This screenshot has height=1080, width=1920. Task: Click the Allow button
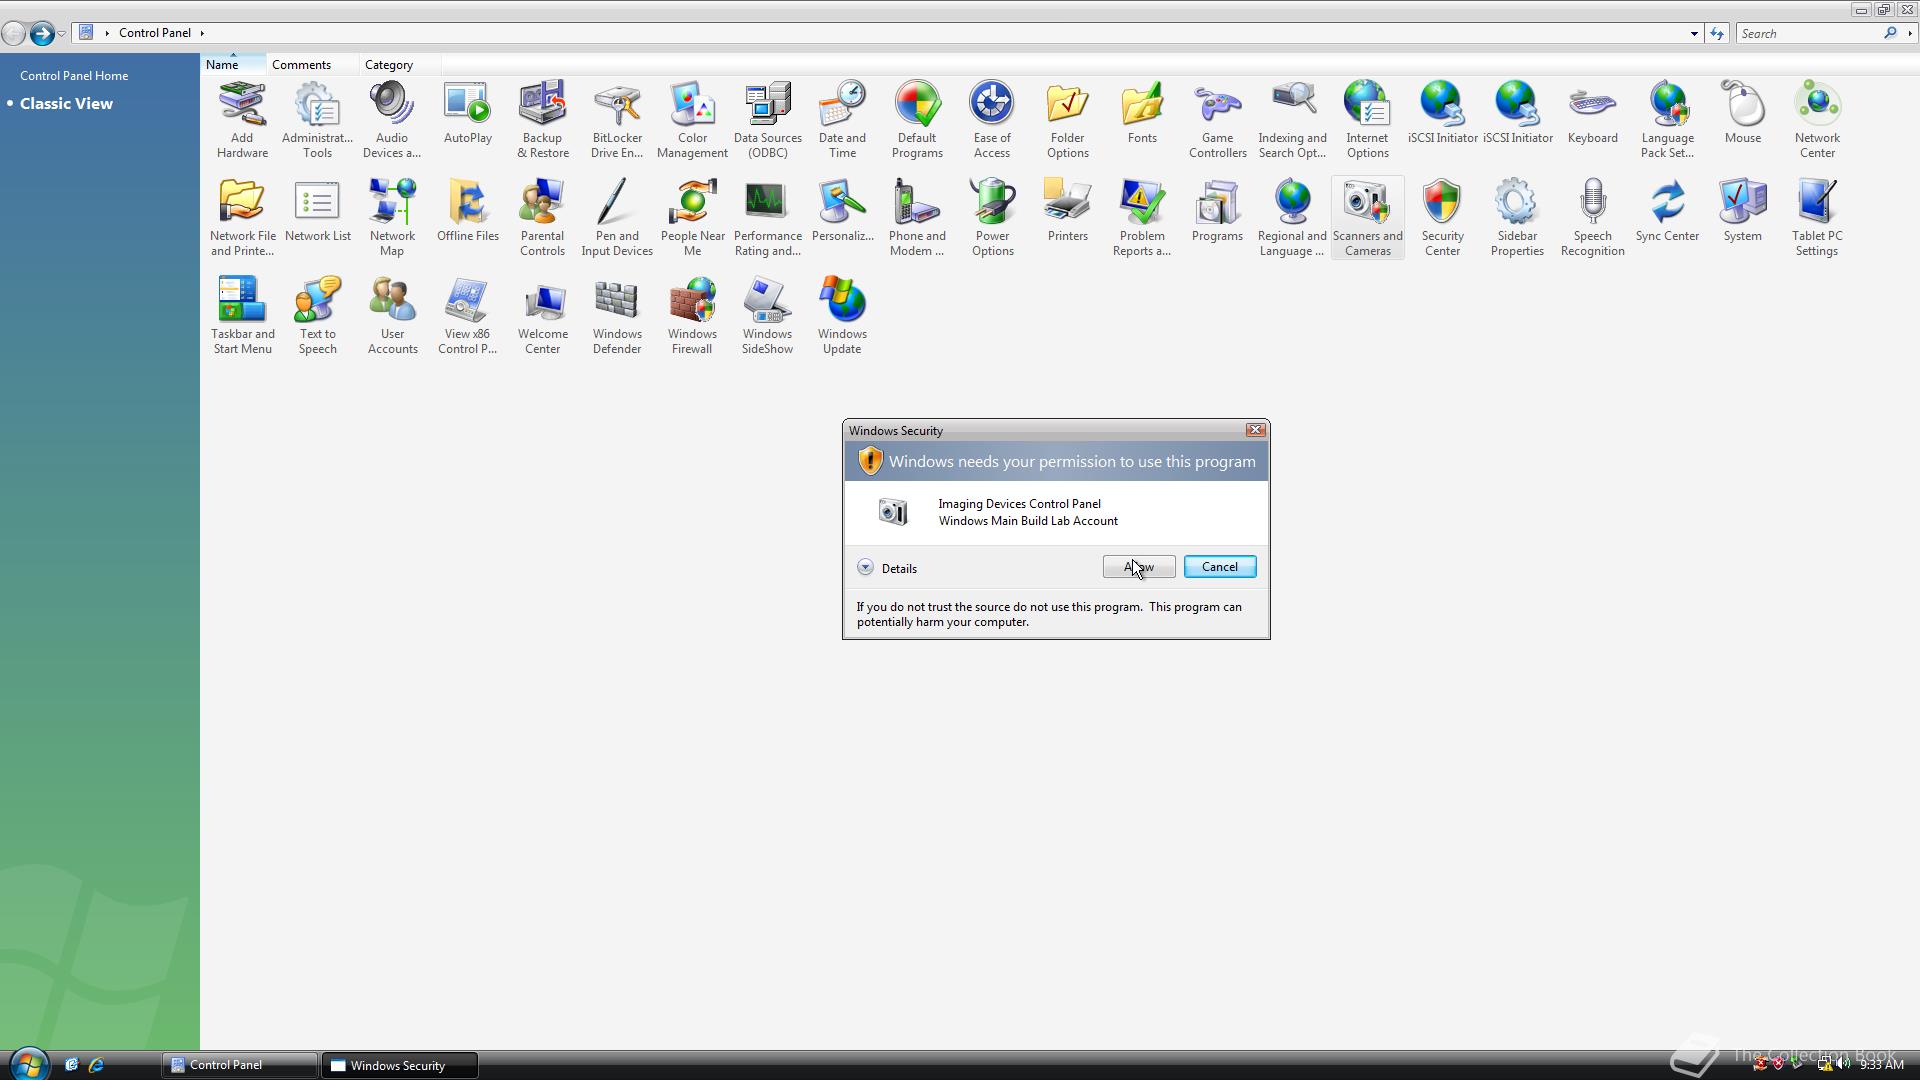coord(1138,567)
